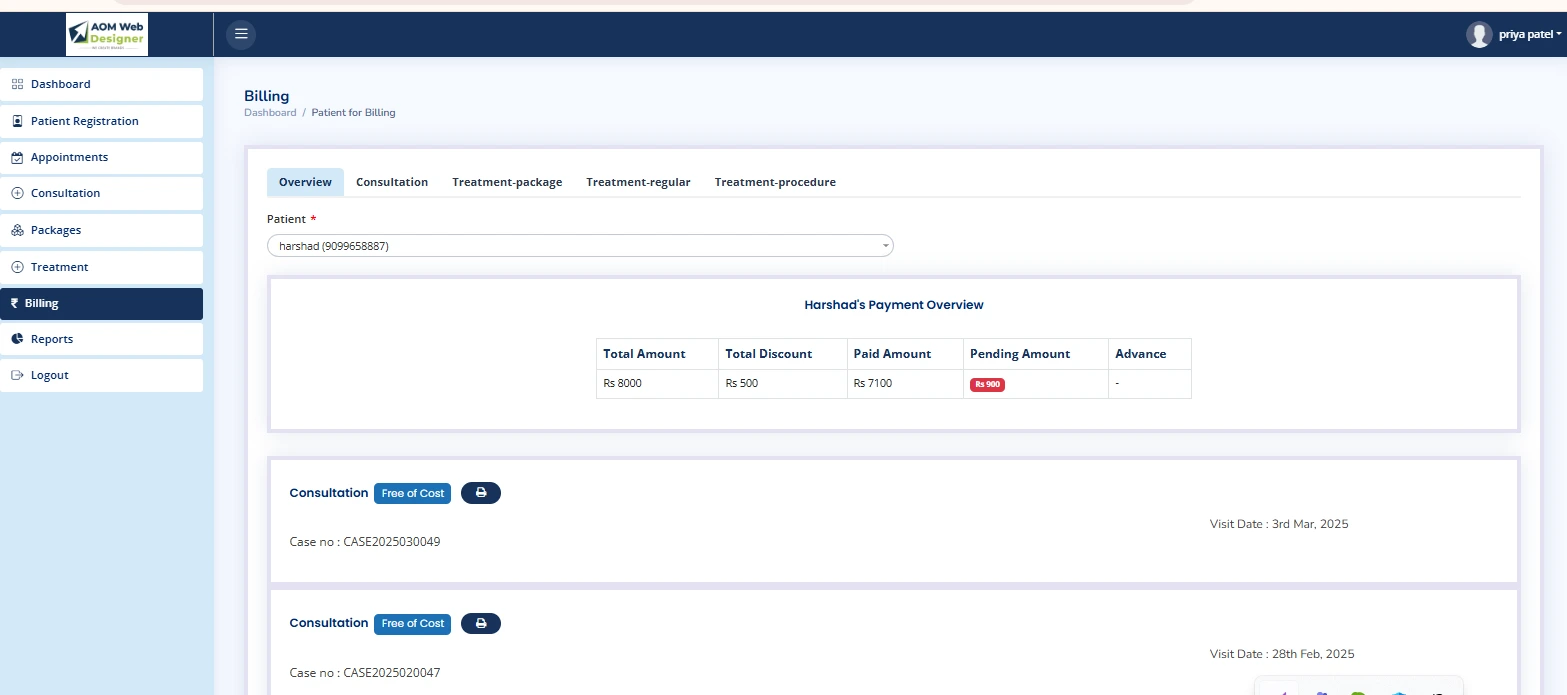Click the Rs 900 pending amount badge
This screenshot has width=1567, height=695.
coord(987,383)
